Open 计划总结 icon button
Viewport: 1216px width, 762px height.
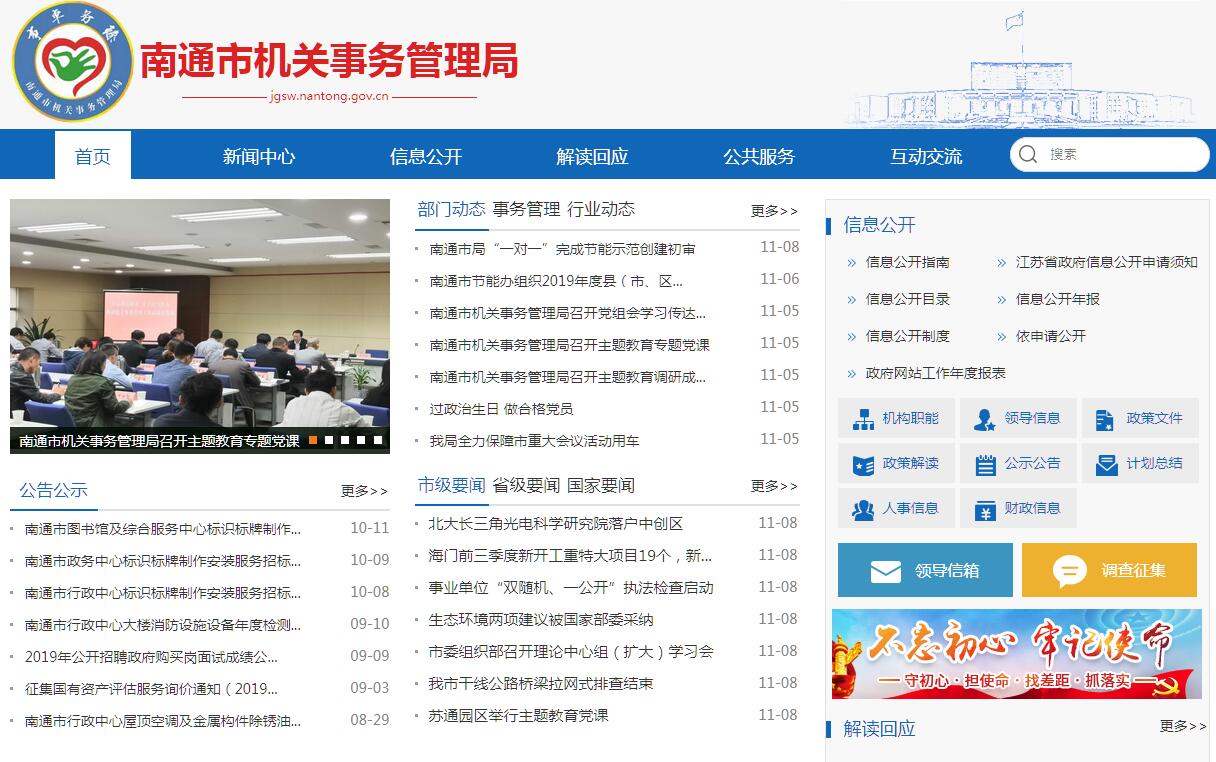1106,464
